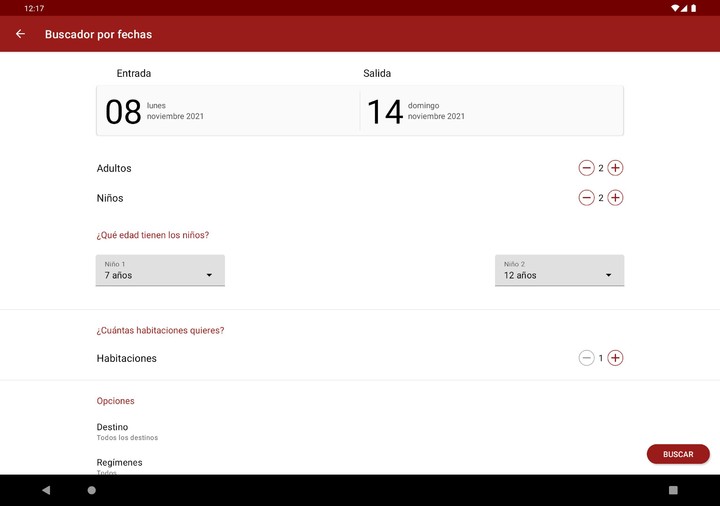This screenshot has width=720, height=506.
Task: Go back using the top-left arrow
Action: coord(20,34)
